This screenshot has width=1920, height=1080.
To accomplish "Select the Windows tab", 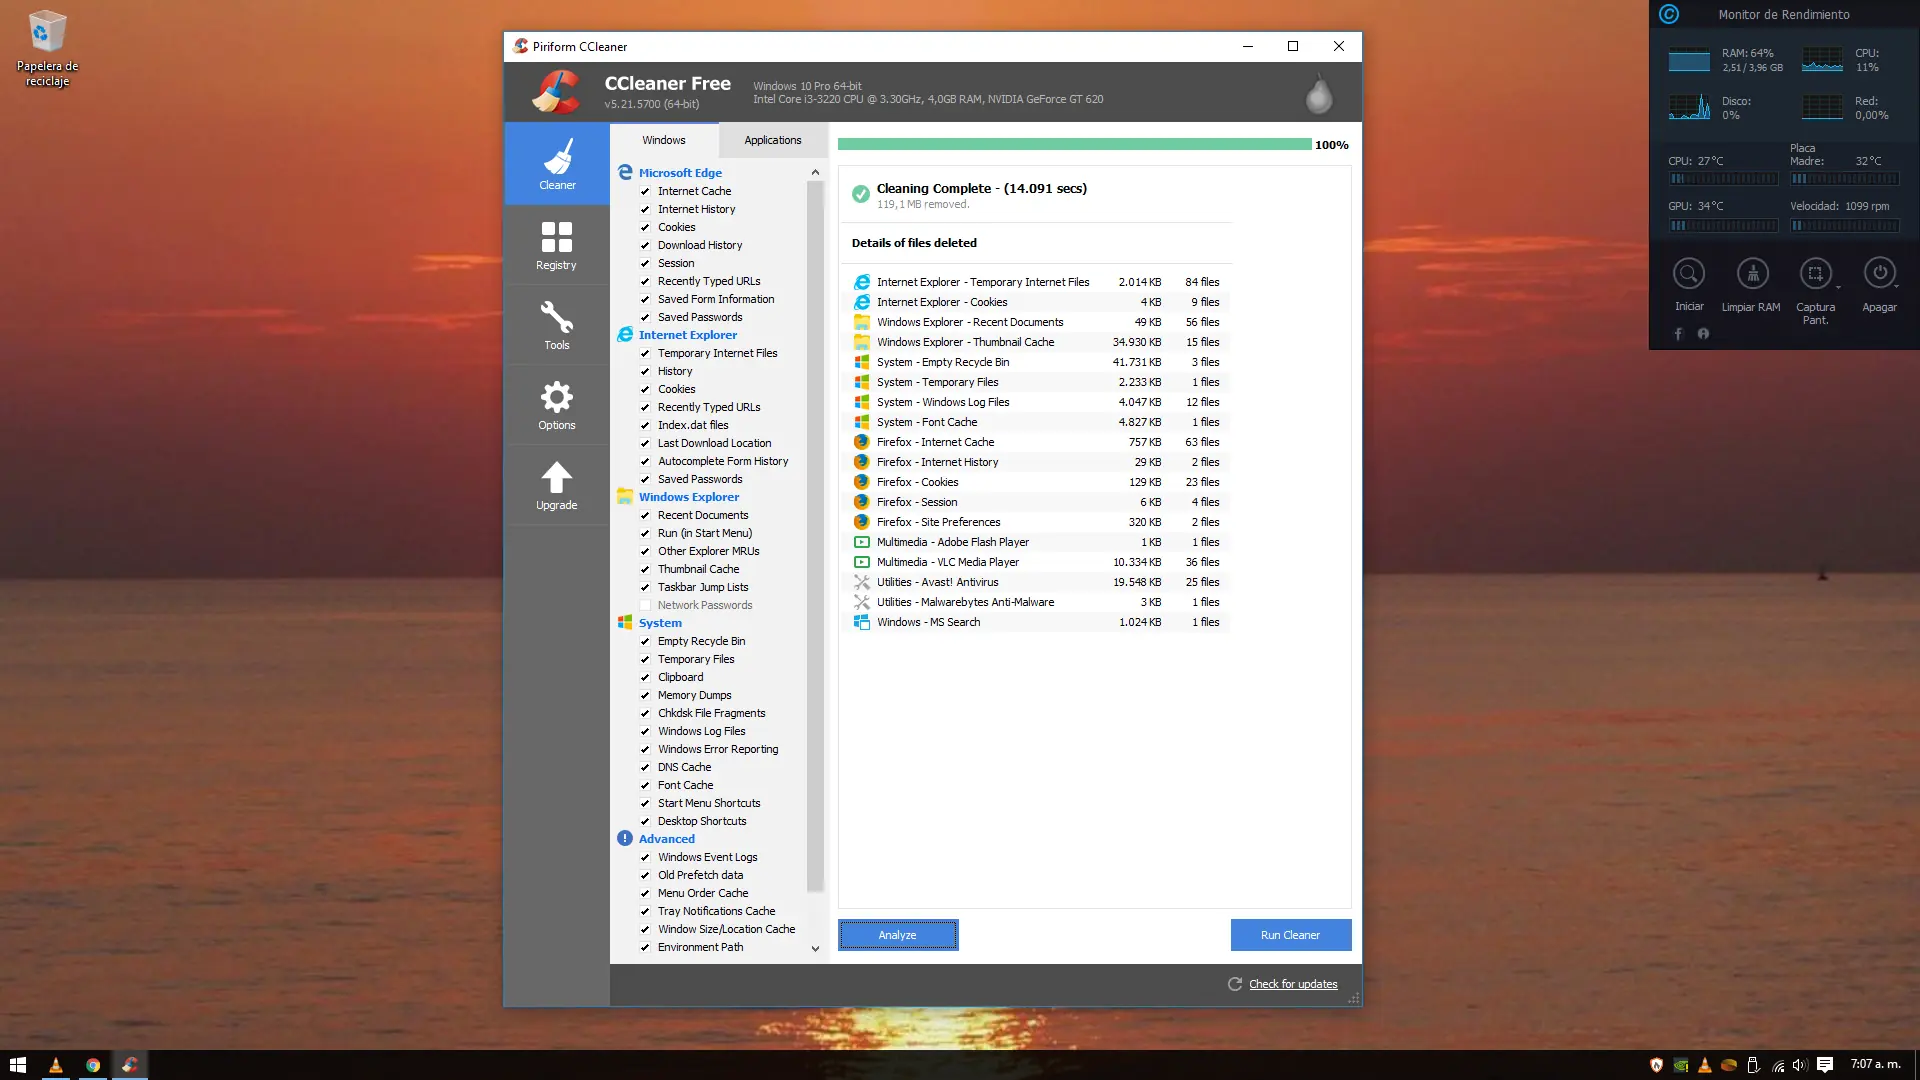I will (x=664, y=140).
